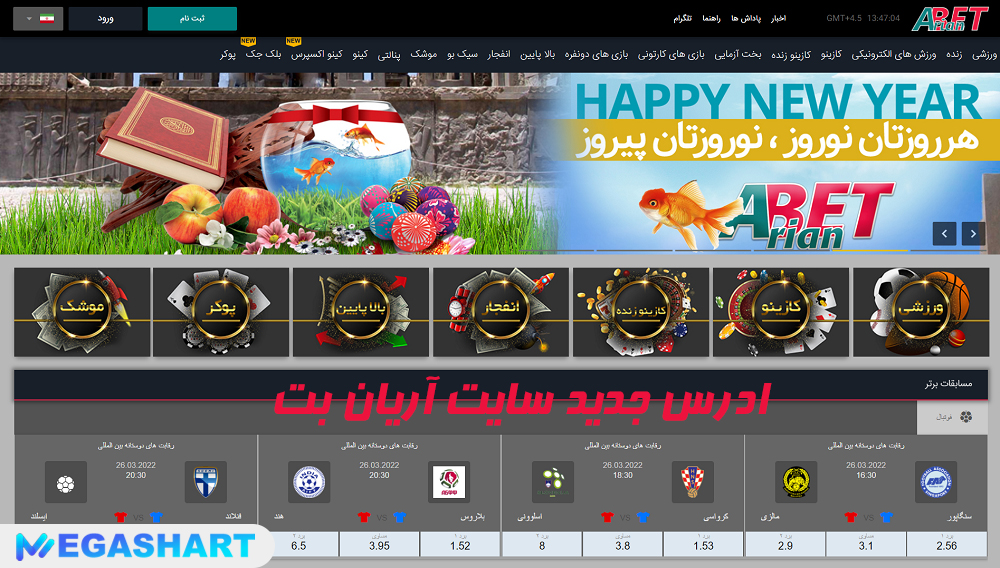Select بالا پایین in the top navigation bar
1000x568 pixels.
[537, 55]
